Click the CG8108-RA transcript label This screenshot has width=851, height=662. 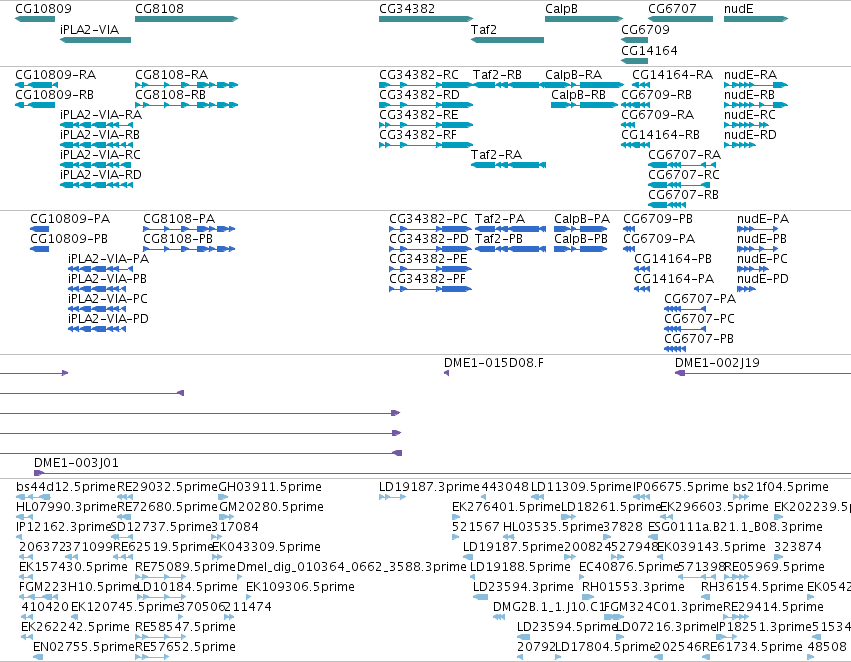[172, 75]
